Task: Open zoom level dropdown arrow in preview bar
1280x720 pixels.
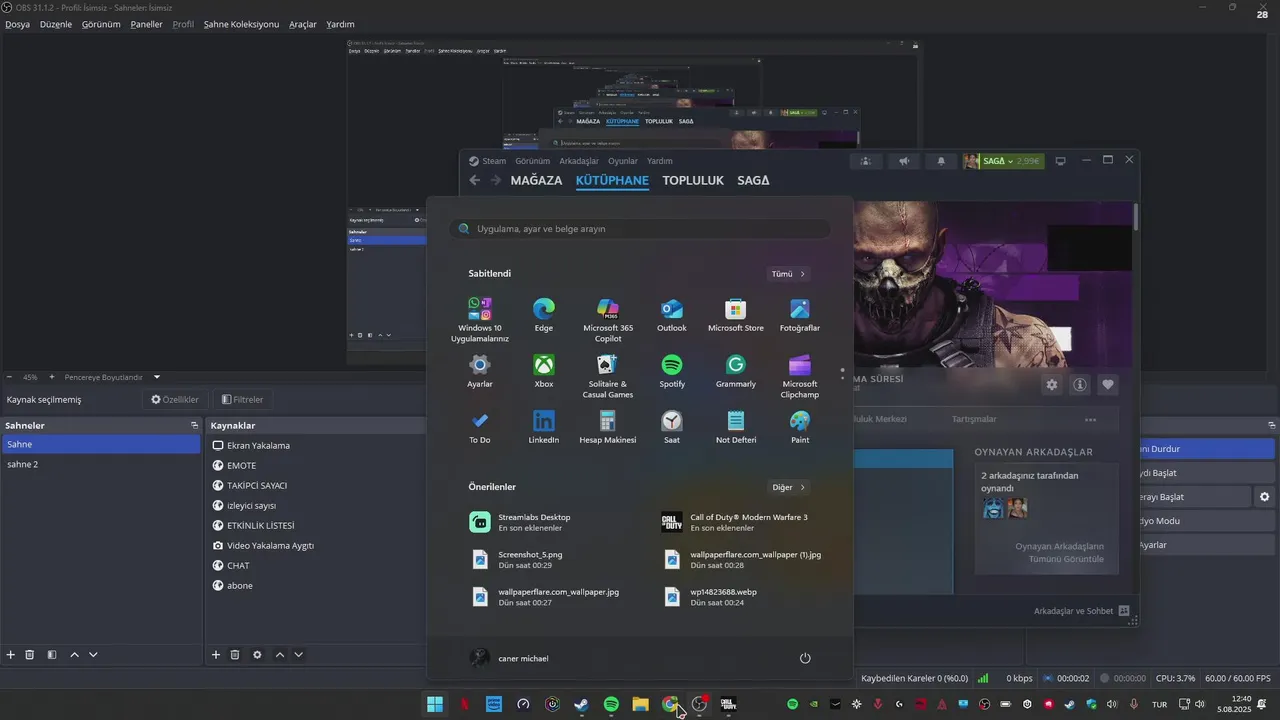Action: [157, 377]
